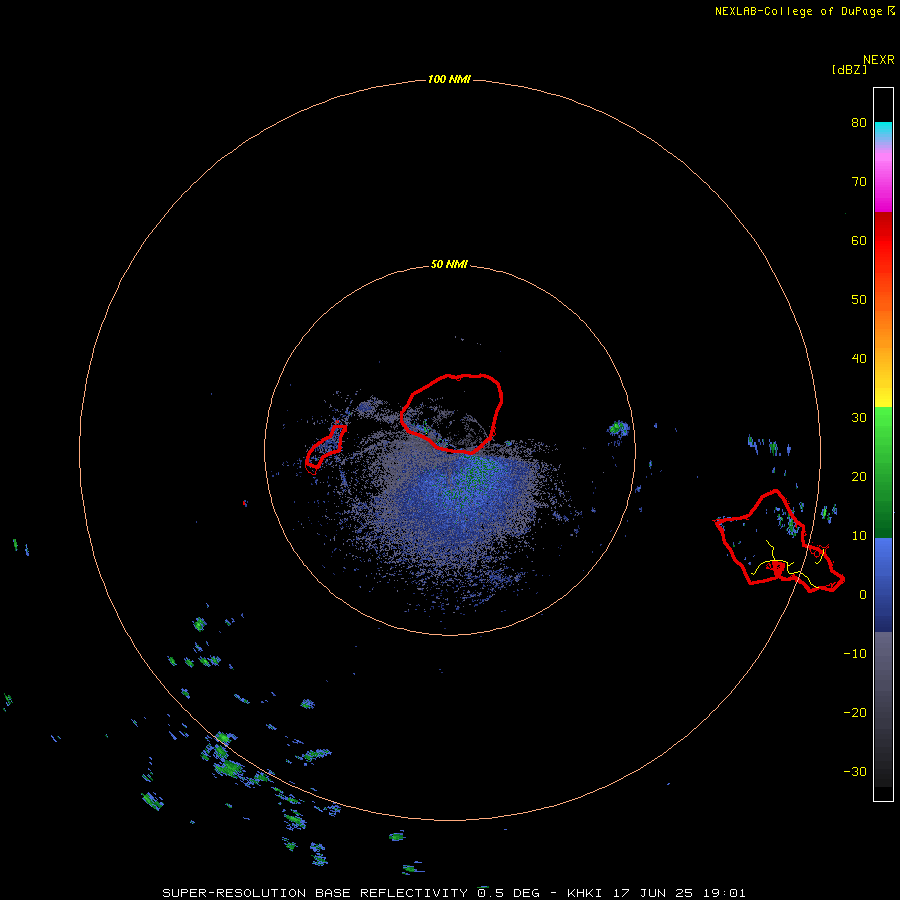This screenshot has width=900, height=900.
Task: Pick the pink segment of the color bar
Action: [883, 178]
